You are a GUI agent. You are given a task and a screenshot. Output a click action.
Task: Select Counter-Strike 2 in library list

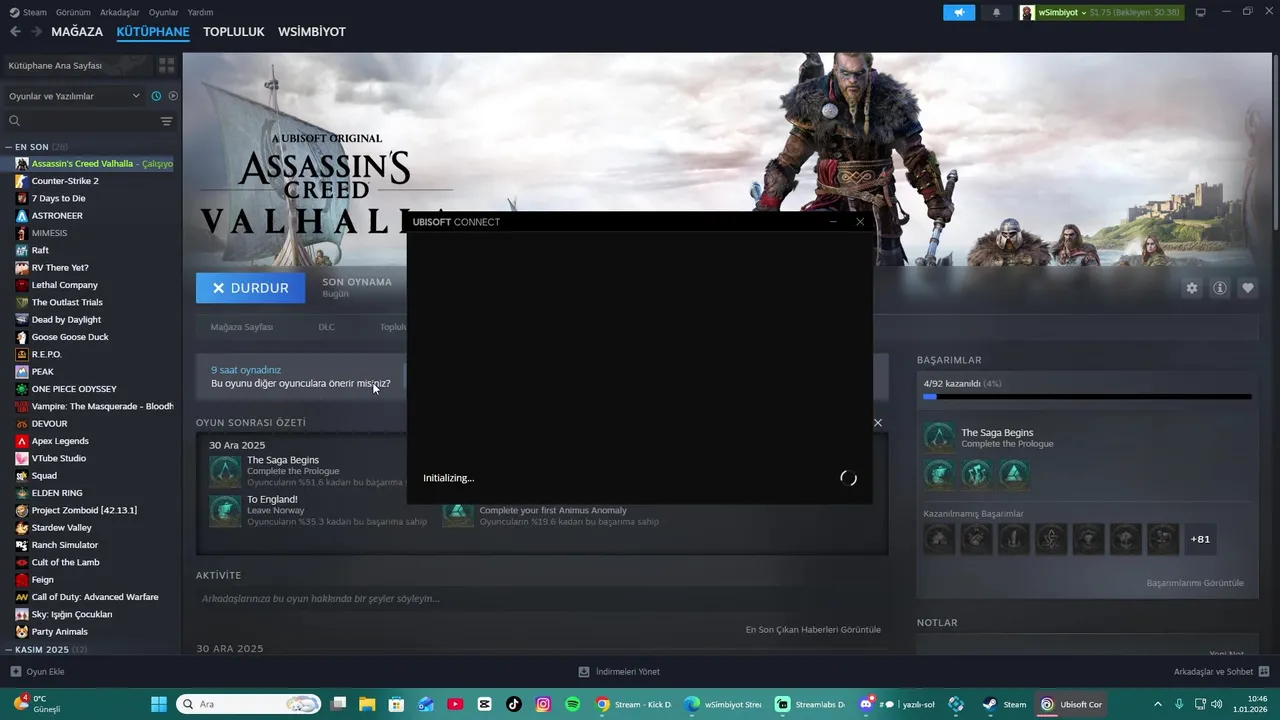click(x=65, y=181)
